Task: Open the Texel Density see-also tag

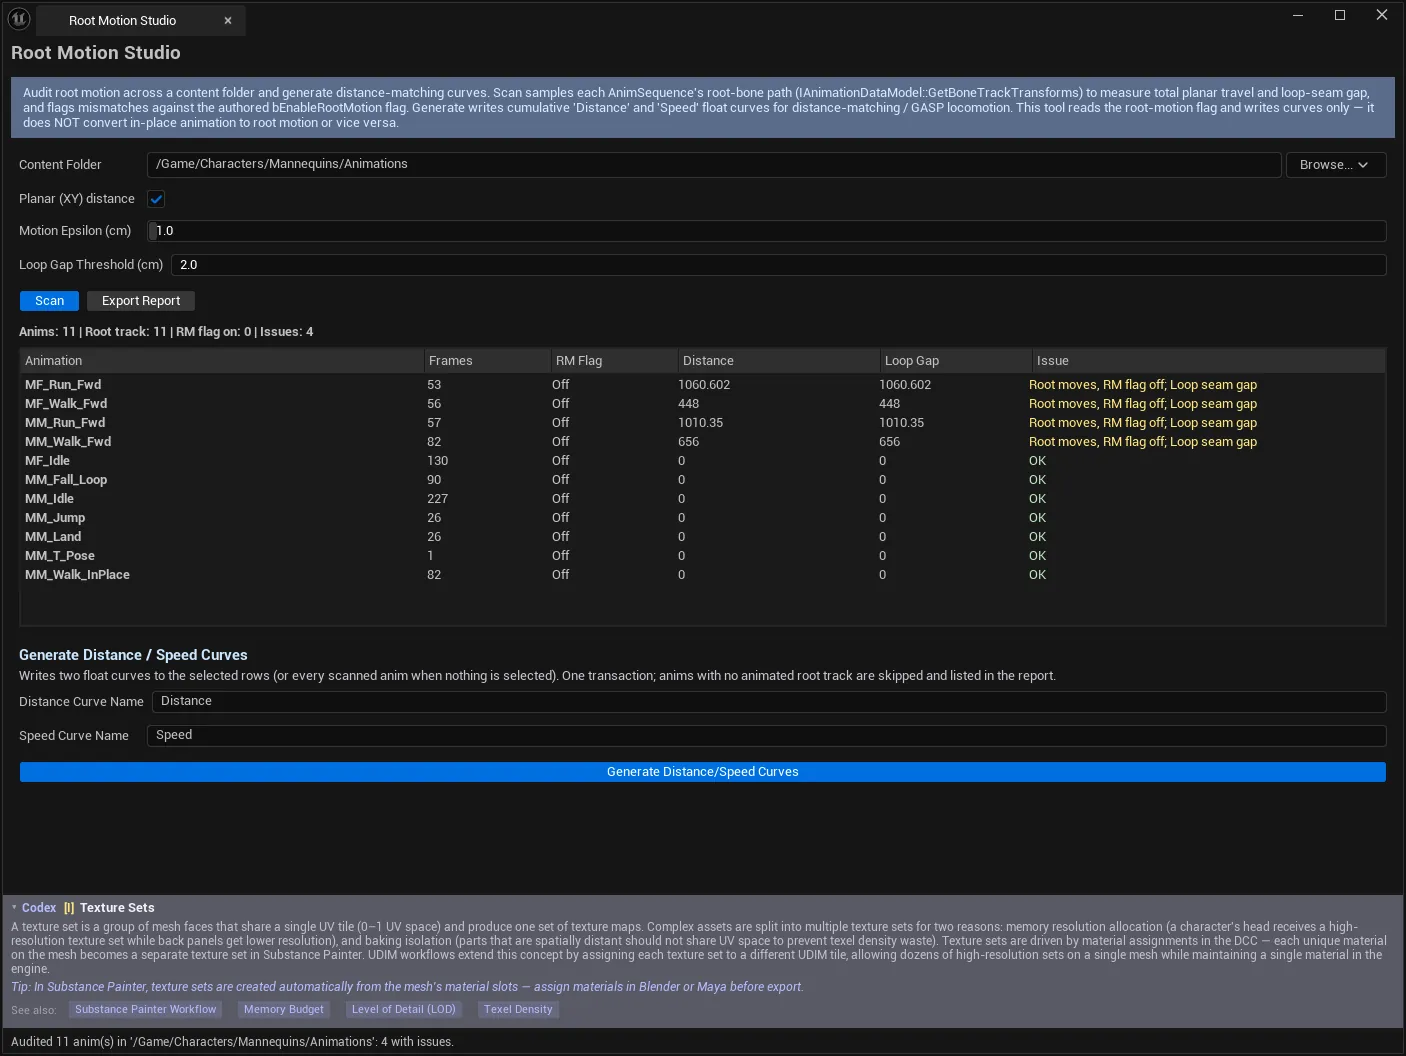Action: pos(518,1010)
